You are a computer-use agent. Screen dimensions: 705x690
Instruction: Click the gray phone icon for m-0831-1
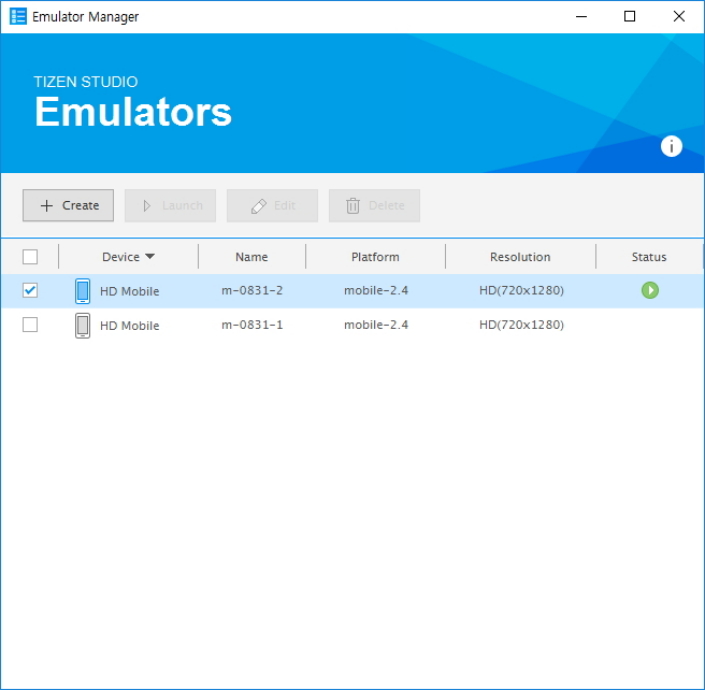pos(82,325)
